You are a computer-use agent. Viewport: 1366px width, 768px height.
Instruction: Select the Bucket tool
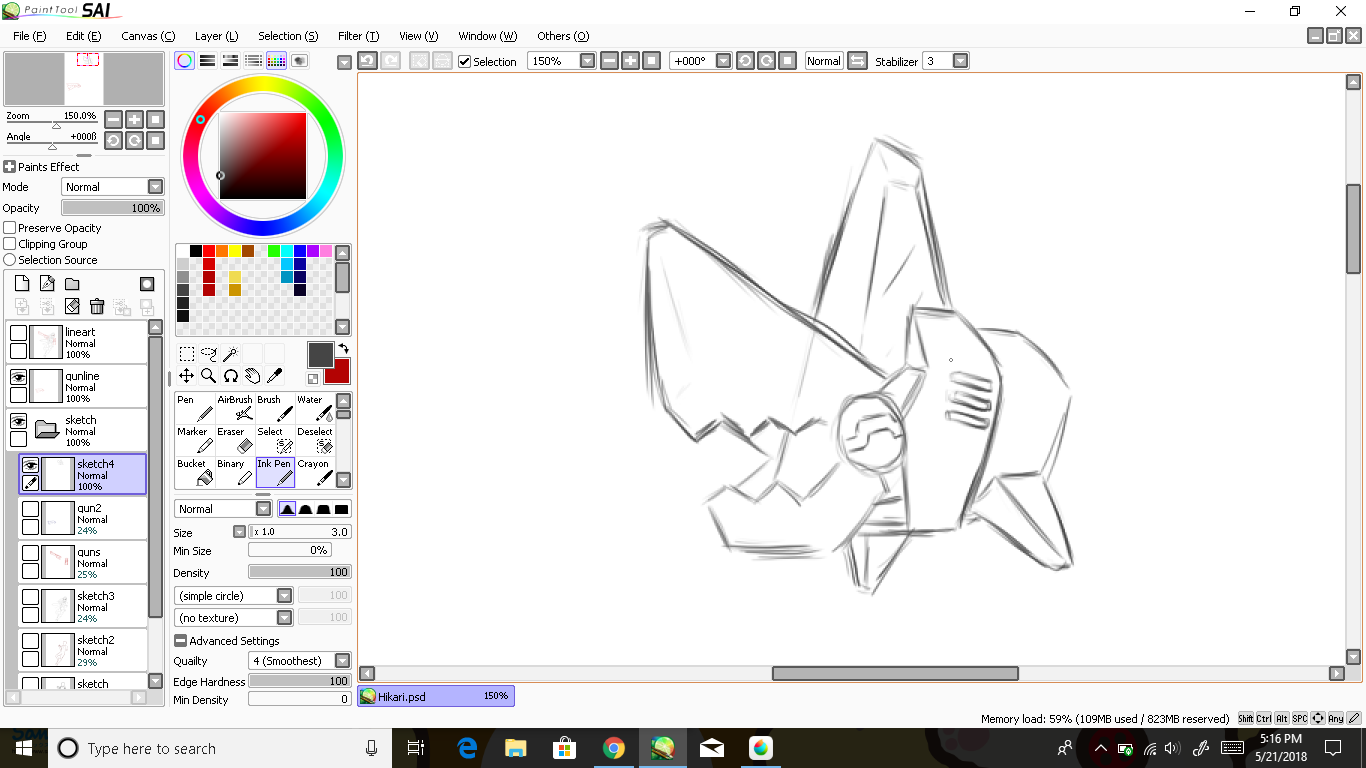(195, 472)
